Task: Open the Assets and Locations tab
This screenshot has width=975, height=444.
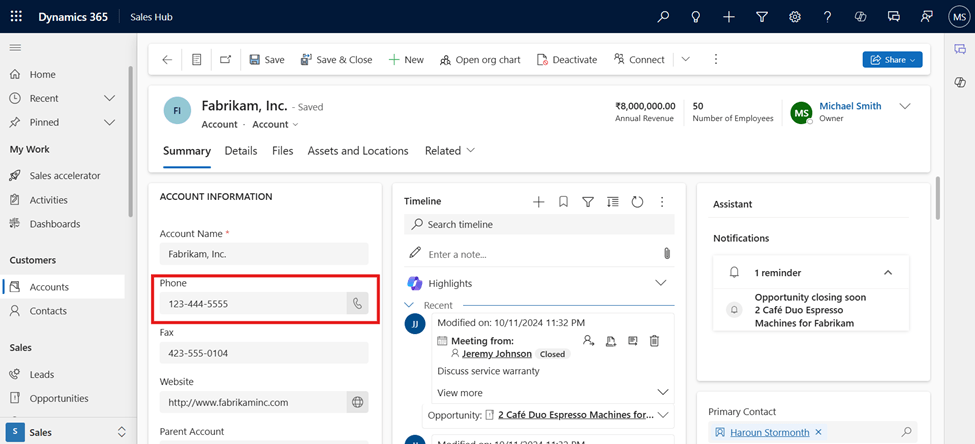Action: point(357,151)
